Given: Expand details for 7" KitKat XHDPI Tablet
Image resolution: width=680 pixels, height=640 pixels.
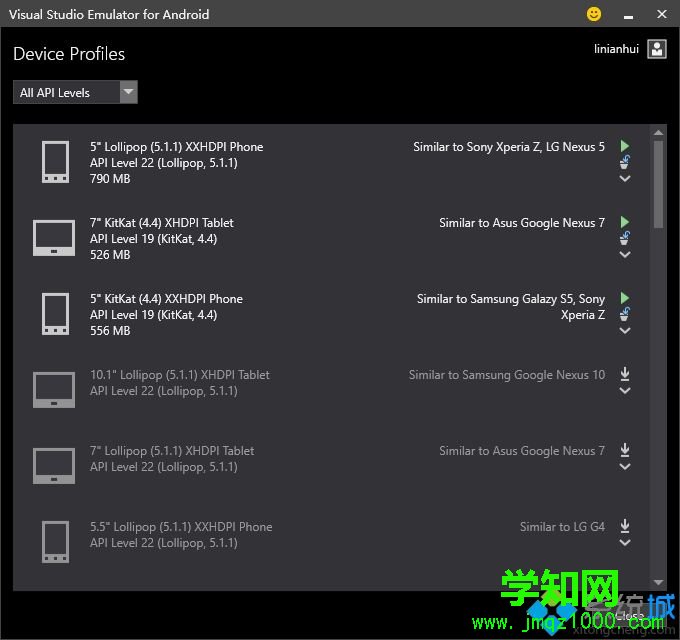Looking at the screenshot, I should [624, 254].
